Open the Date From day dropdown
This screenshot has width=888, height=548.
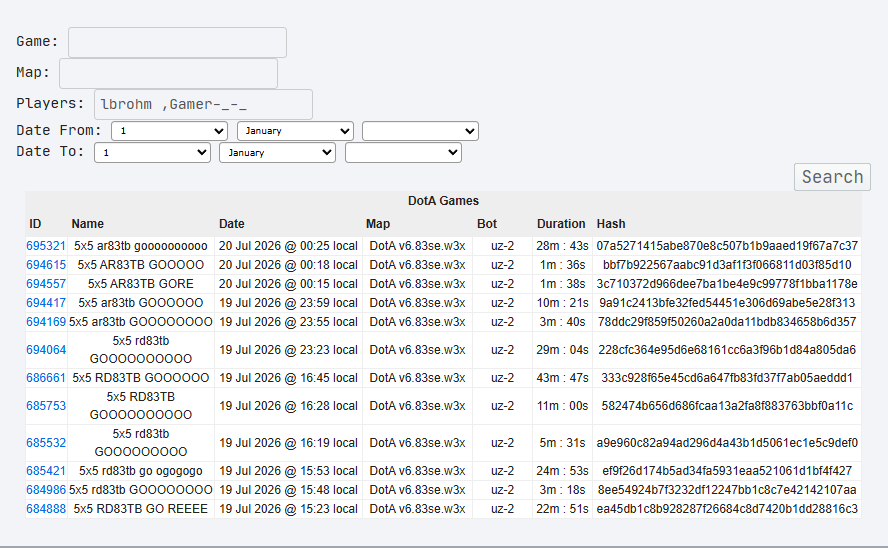[x=169, y=131]
